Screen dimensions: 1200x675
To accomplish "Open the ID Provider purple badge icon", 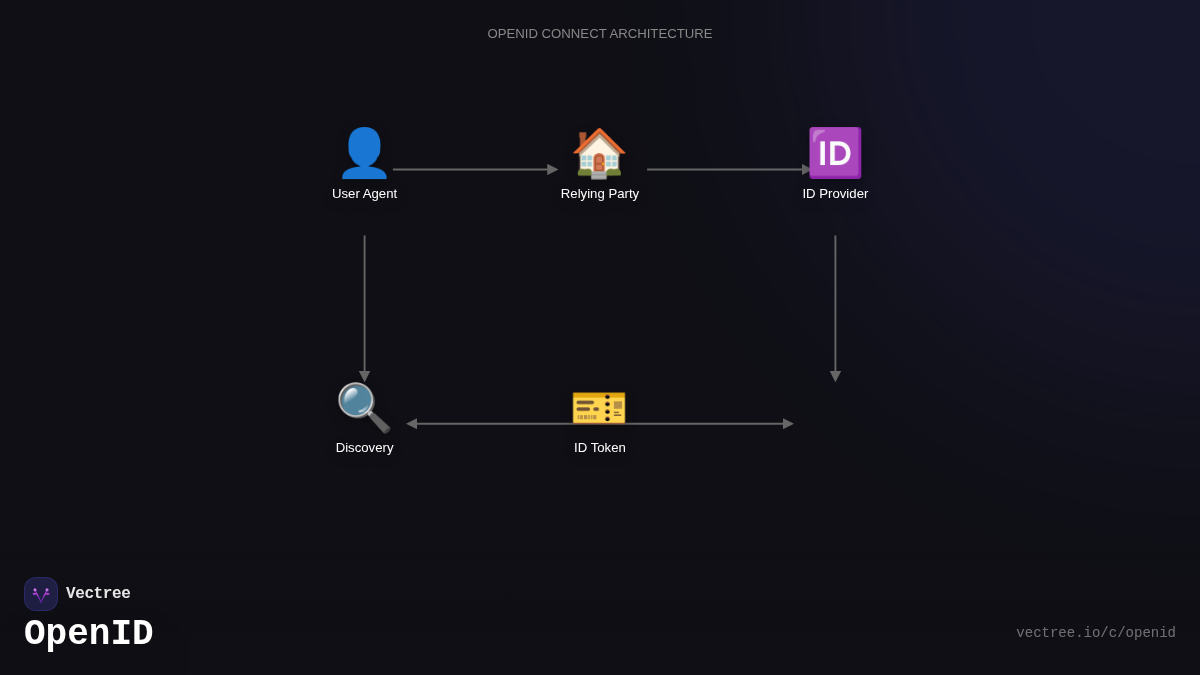I will (835, 152).
